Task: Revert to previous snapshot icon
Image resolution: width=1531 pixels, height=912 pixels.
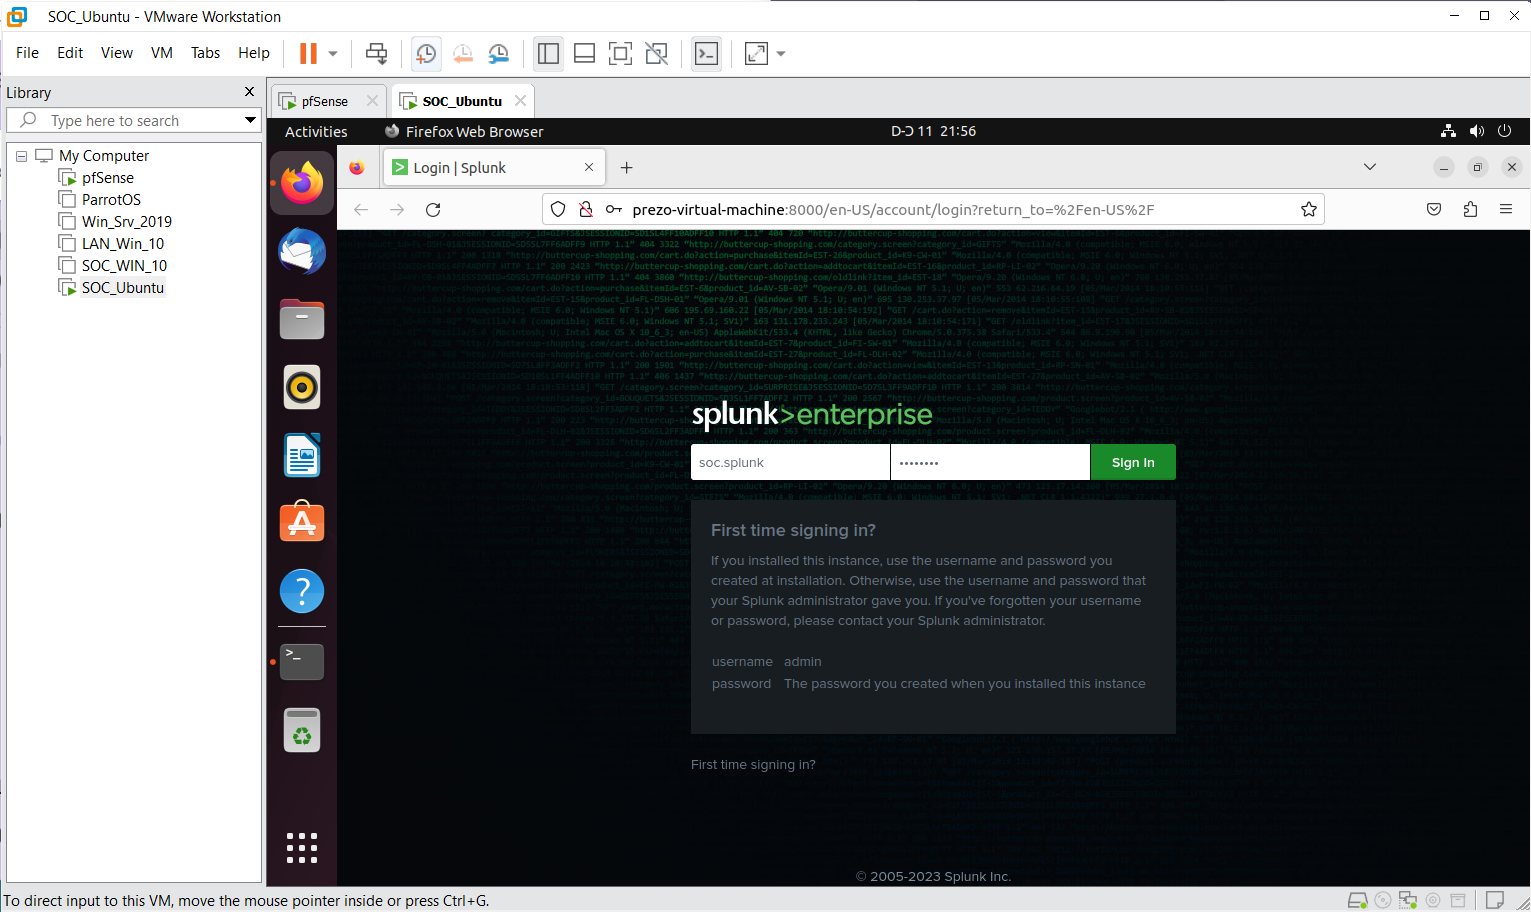Action: point(462,53)
